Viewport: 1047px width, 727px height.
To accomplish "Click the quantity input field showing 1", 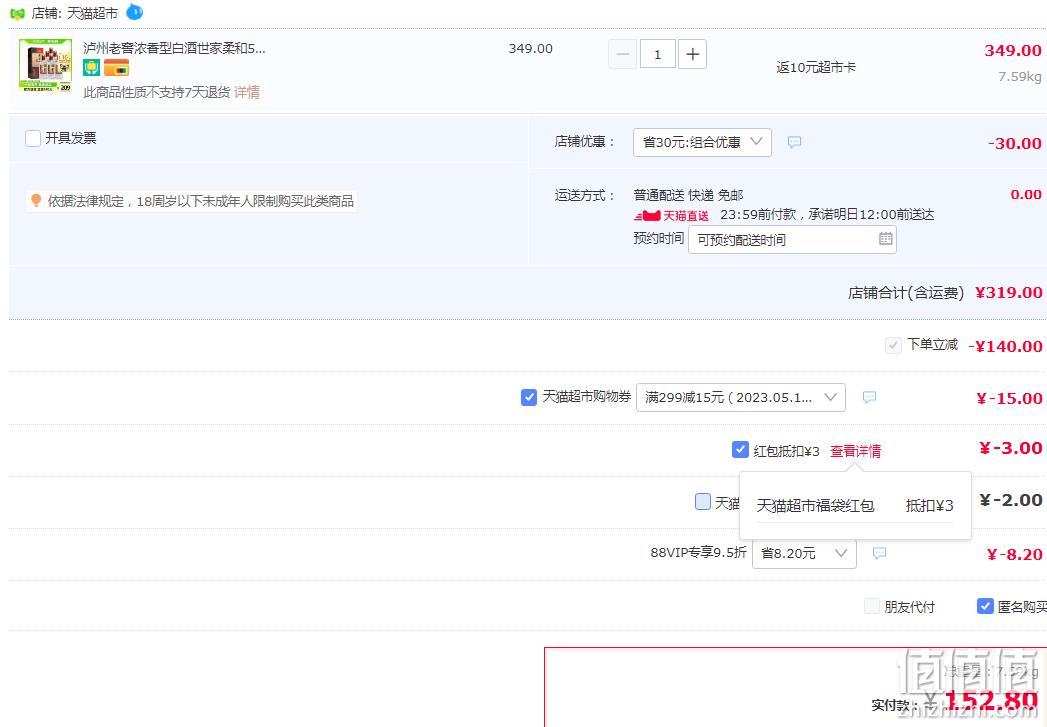I will 658,54.
